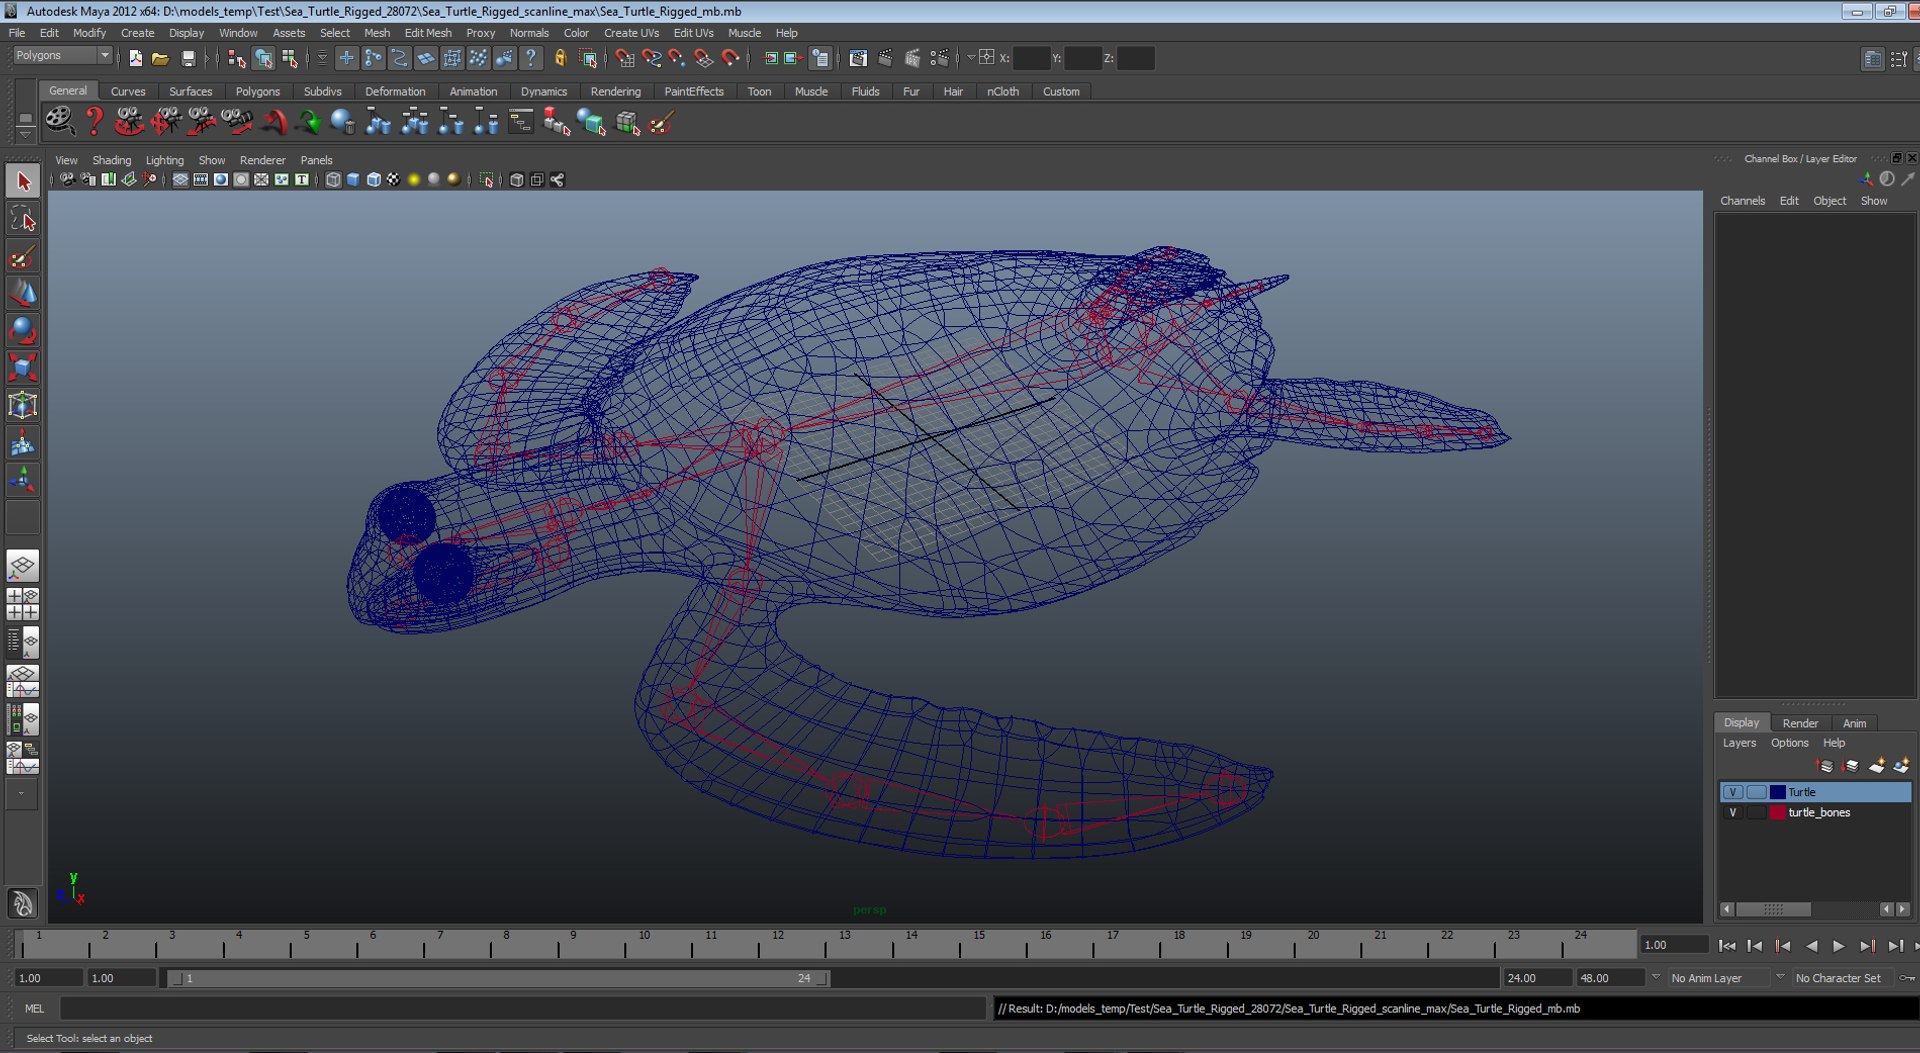Screen dimensions: 1920x1053
Task: Open the viewport Shading menu
Action: click(x=111, y=160)
